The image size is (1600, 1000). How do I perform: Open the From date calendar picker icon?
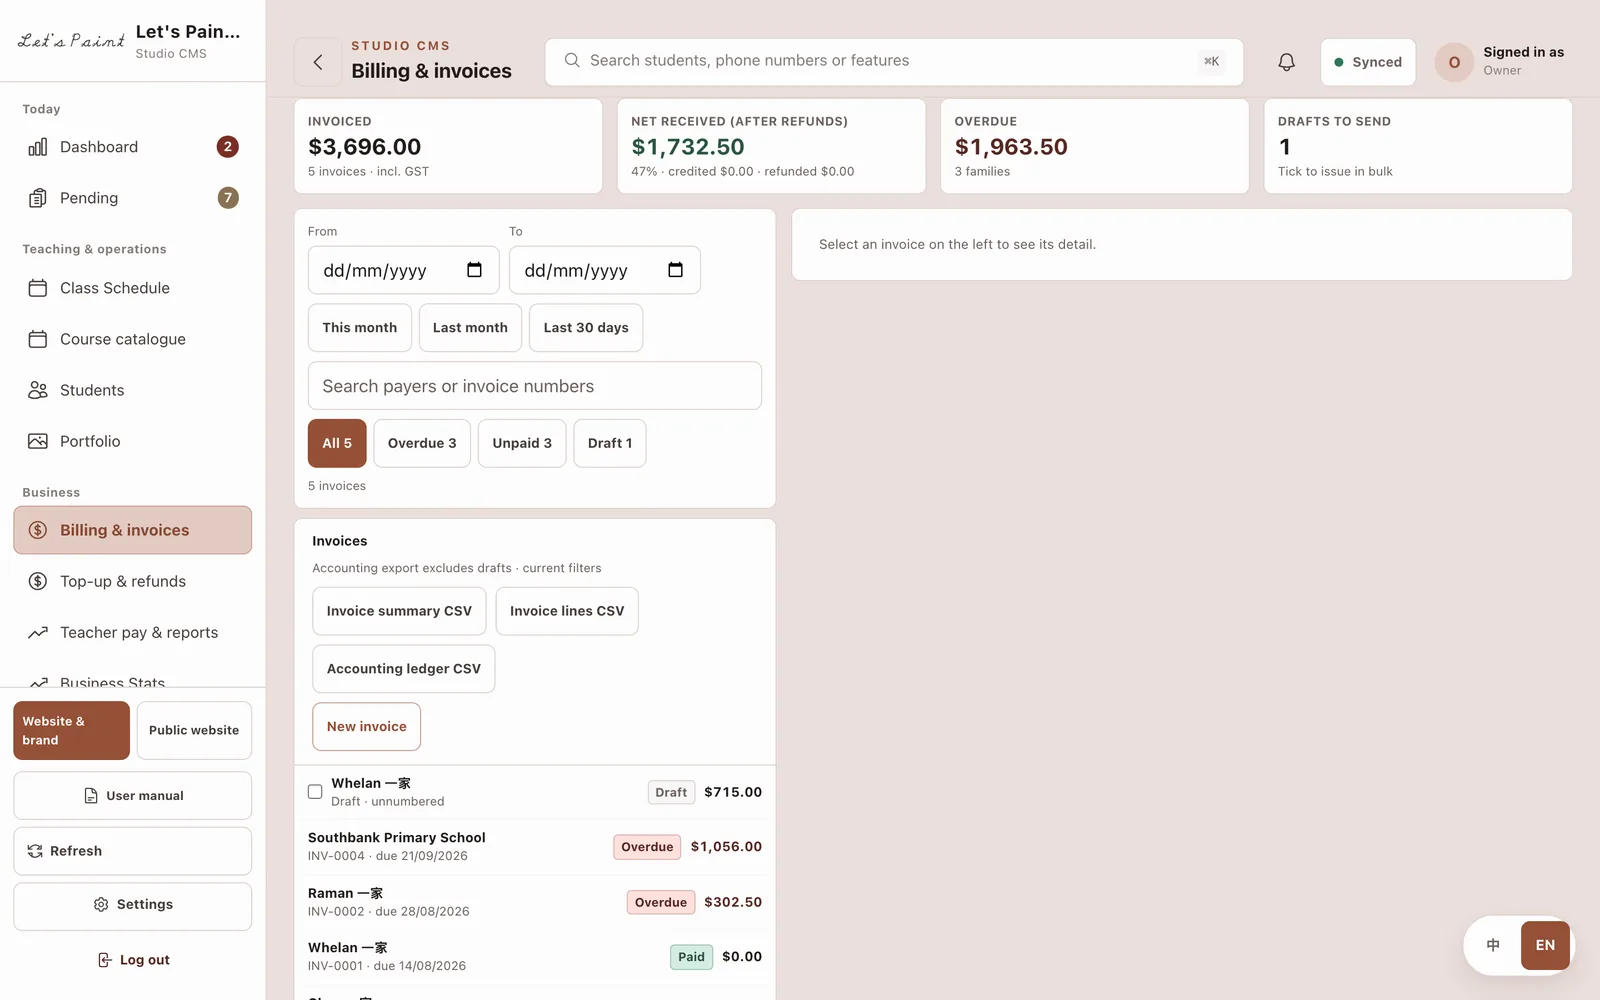click(474, 270)
